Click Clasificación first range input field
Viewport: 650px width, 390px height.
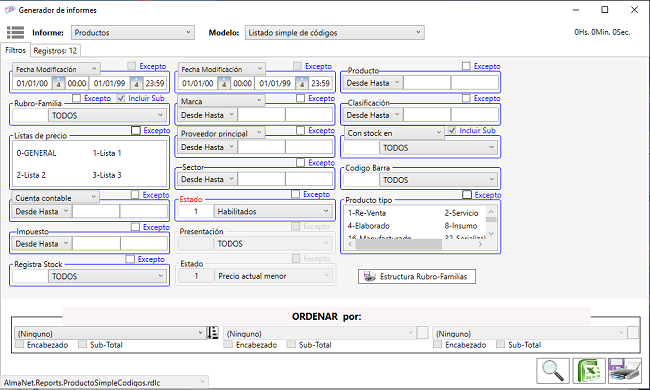click(x=427, y=115)
